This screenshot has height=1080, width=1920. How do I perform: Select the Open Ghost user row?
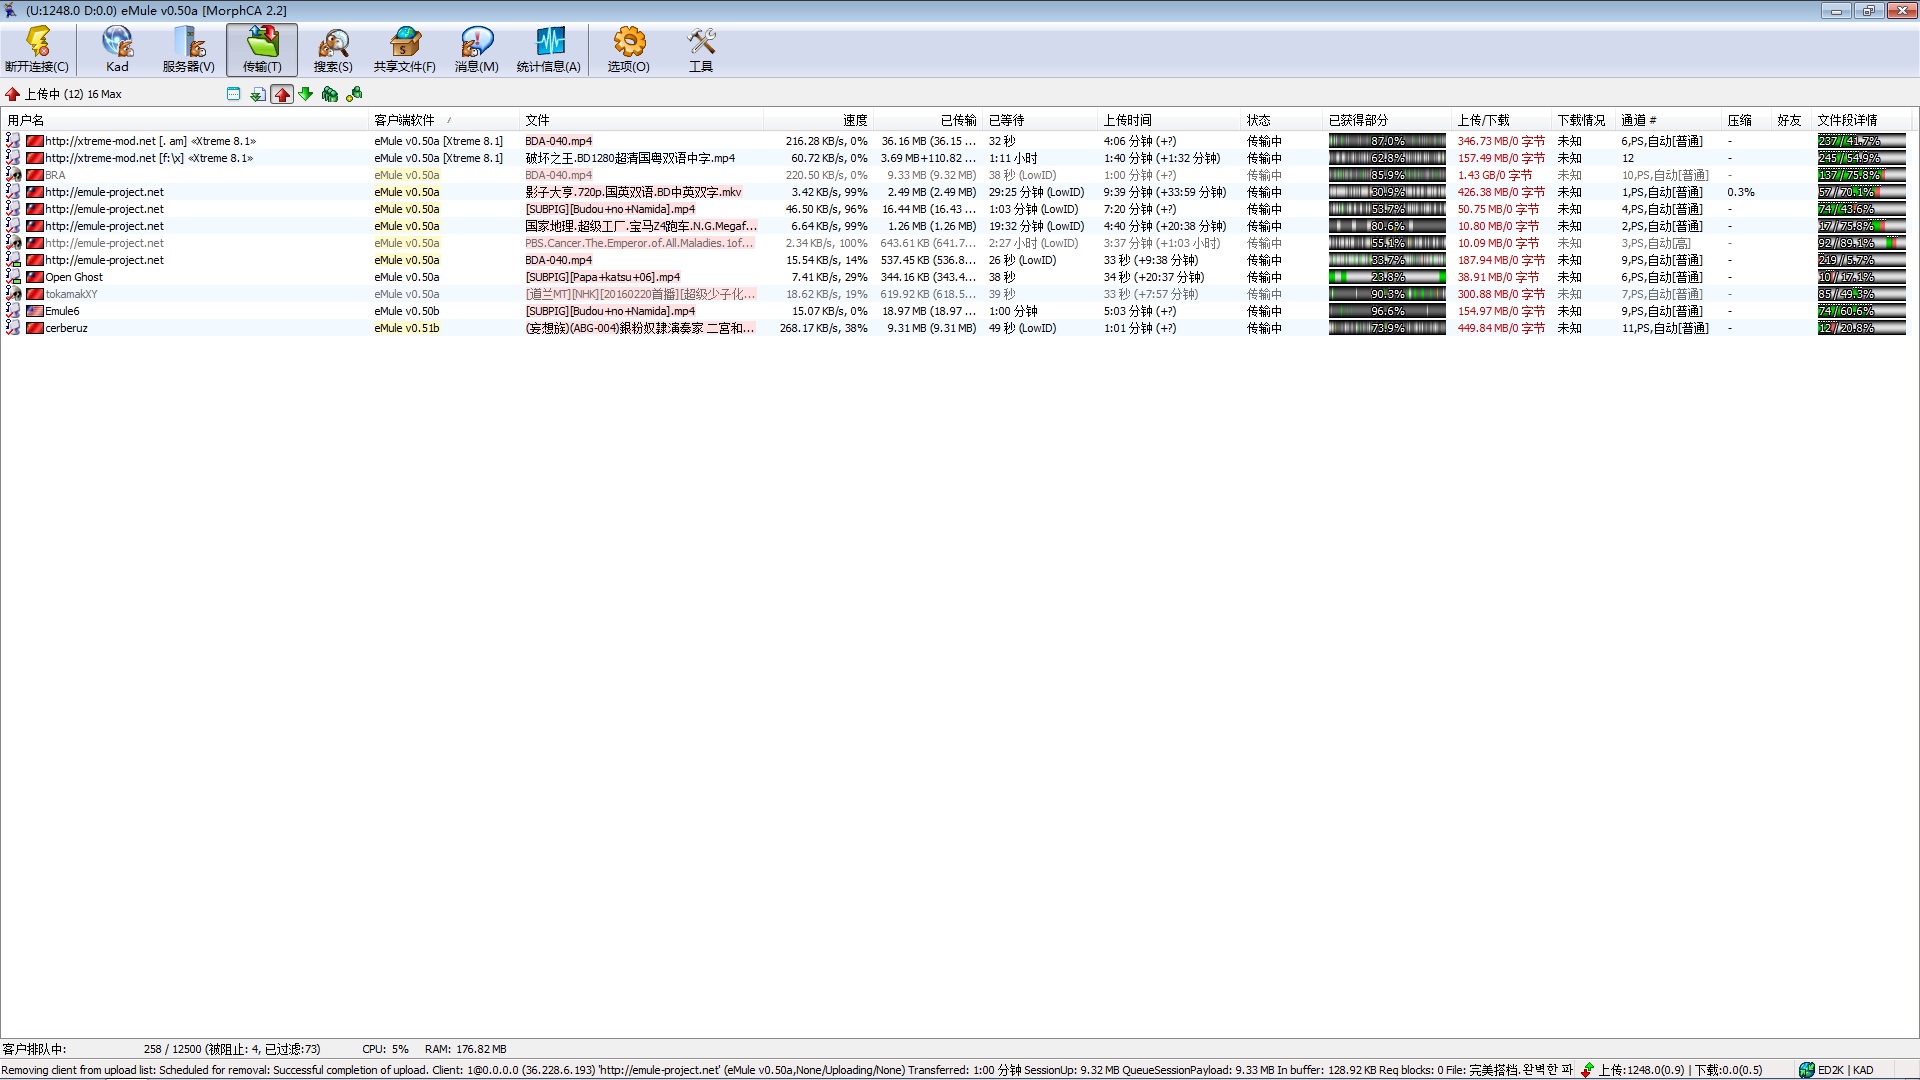[74, 277]
